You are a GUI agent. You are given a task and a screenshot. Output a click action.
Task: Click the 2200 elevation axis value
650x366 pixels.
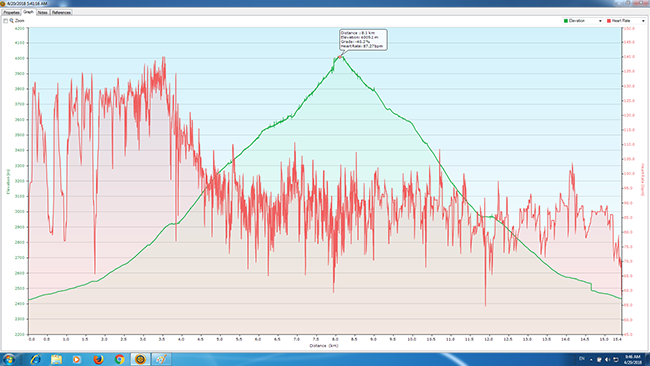[19, 334]
